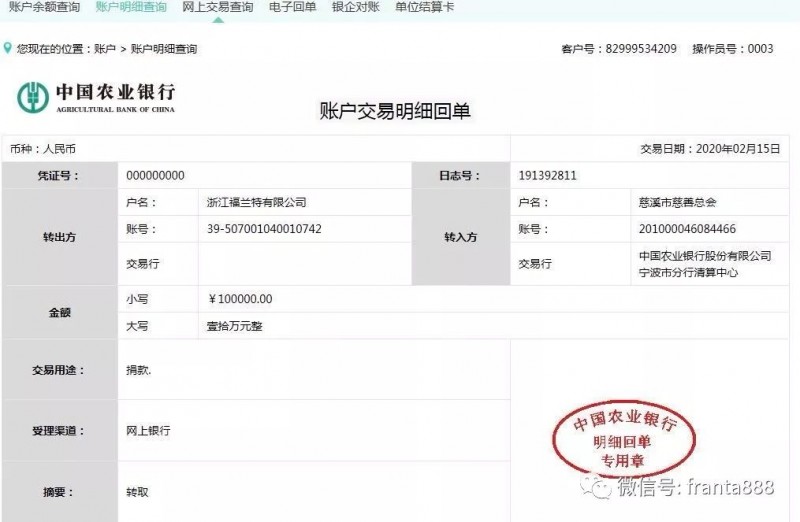
Task: Select payee account 201000046084466
Action: pos(687,229)
